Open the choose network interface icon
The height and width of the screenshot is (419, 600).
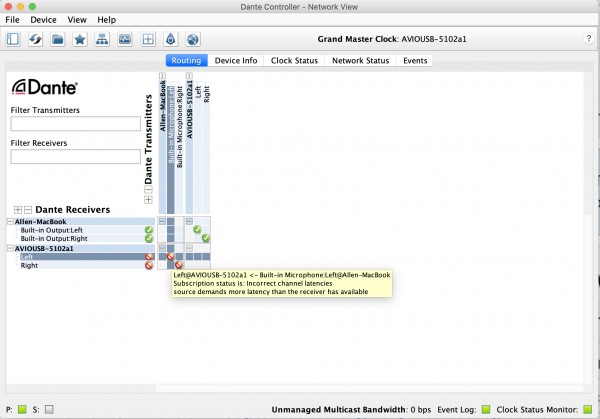[102, 39]
